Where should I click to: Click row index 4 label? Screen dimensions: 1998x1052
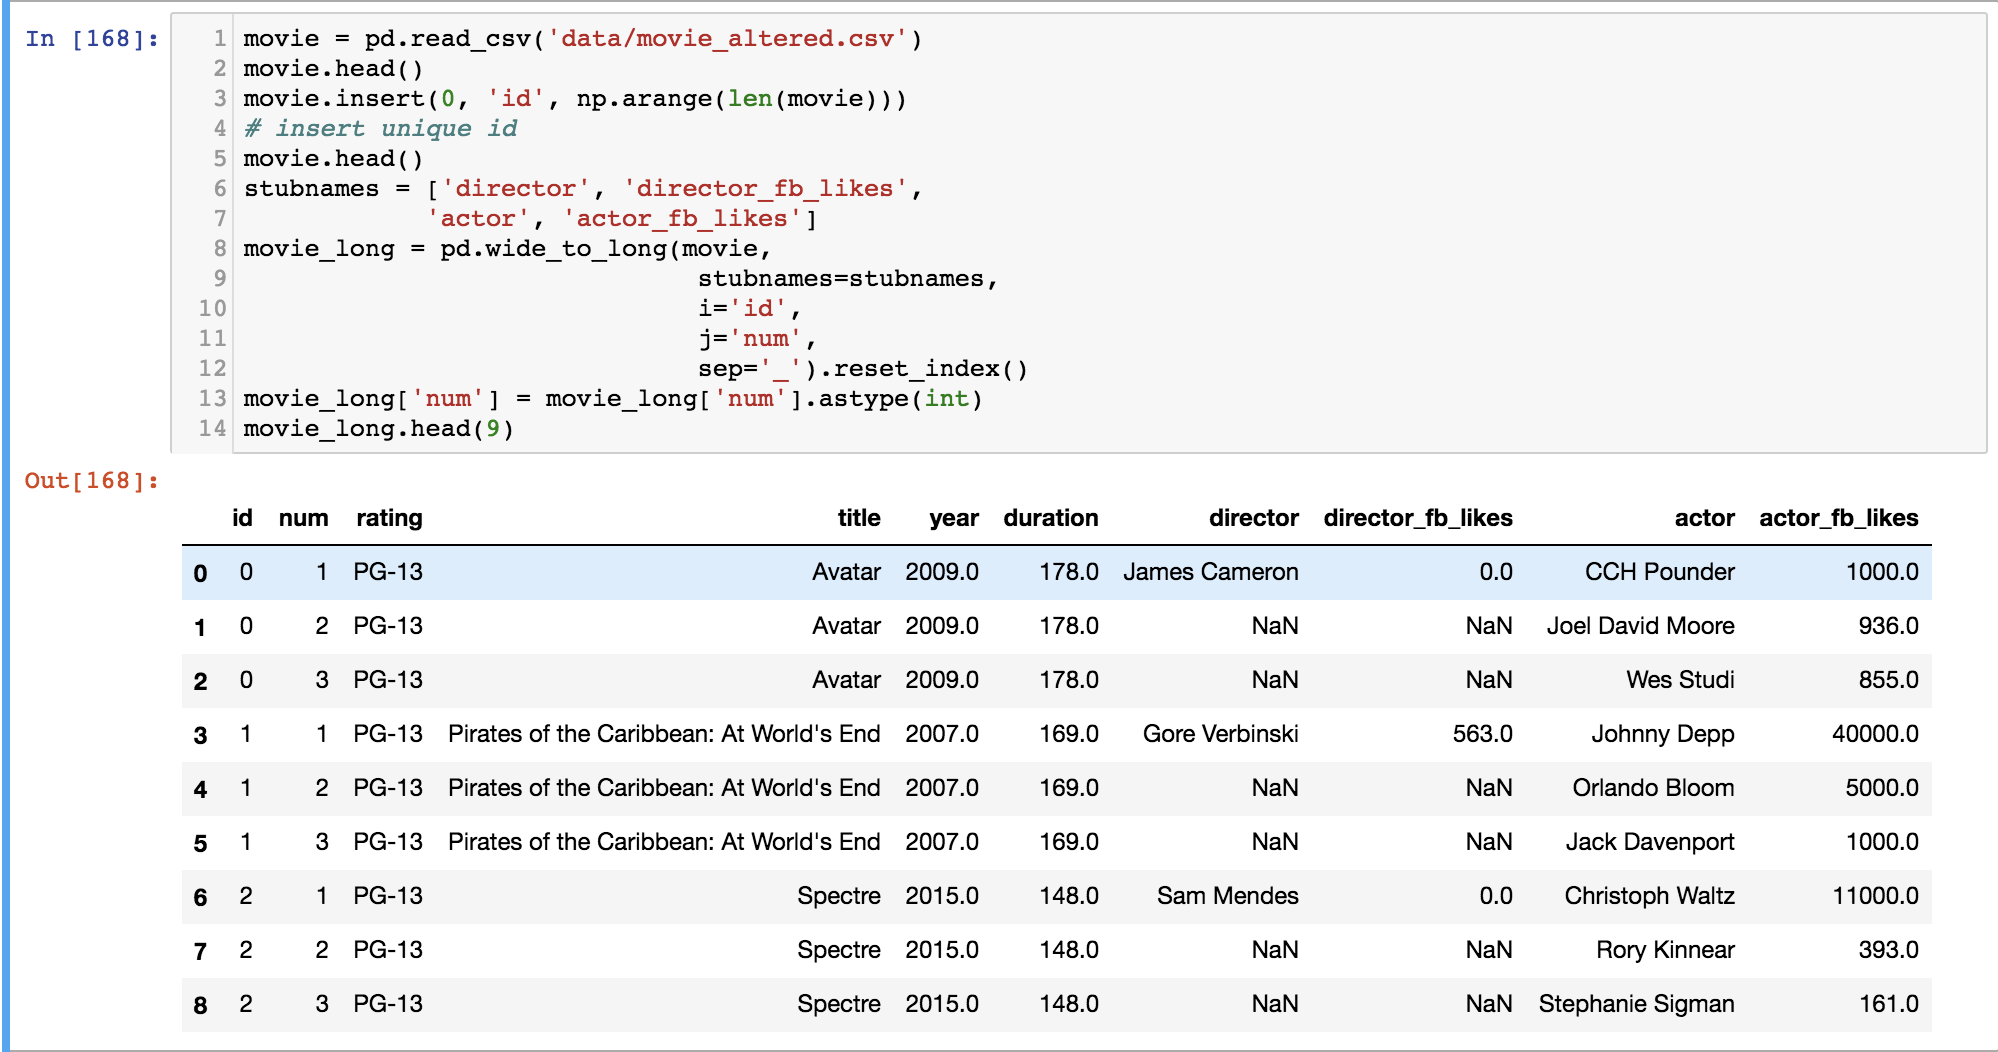[x=200, y=789]
